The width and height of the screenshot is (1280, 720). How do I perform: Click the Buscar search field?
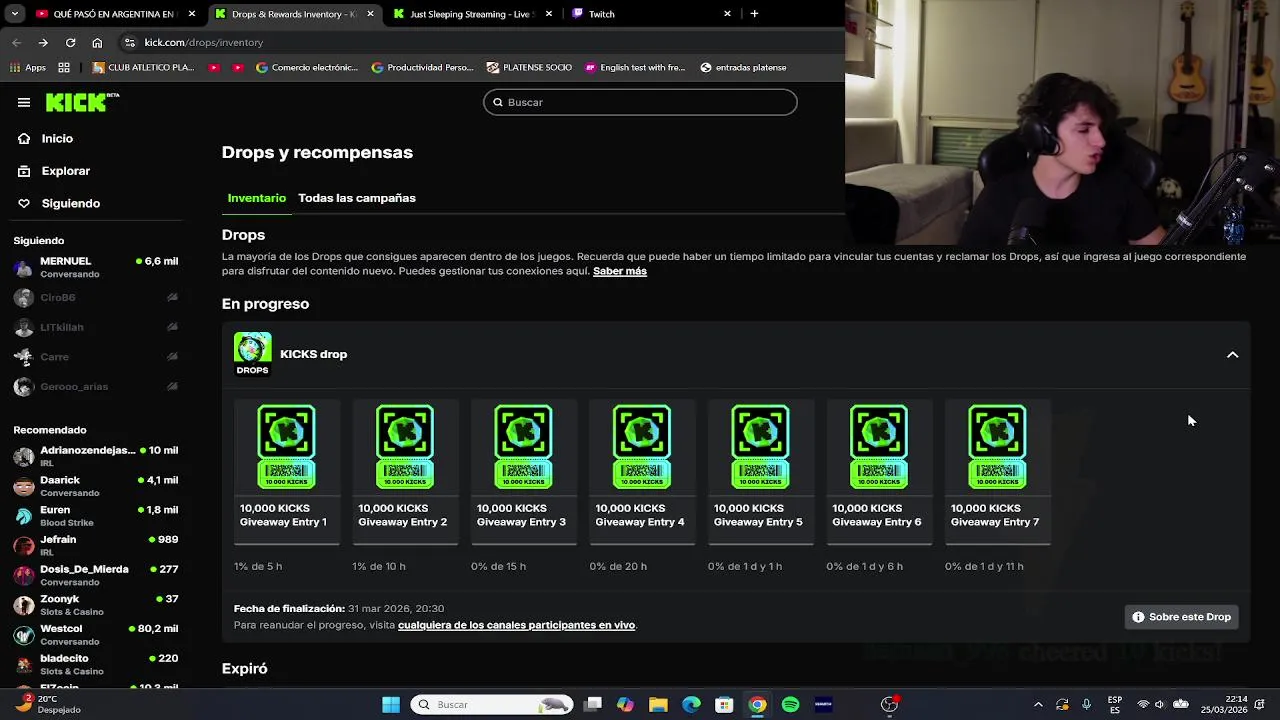click(x=640, y=102)
